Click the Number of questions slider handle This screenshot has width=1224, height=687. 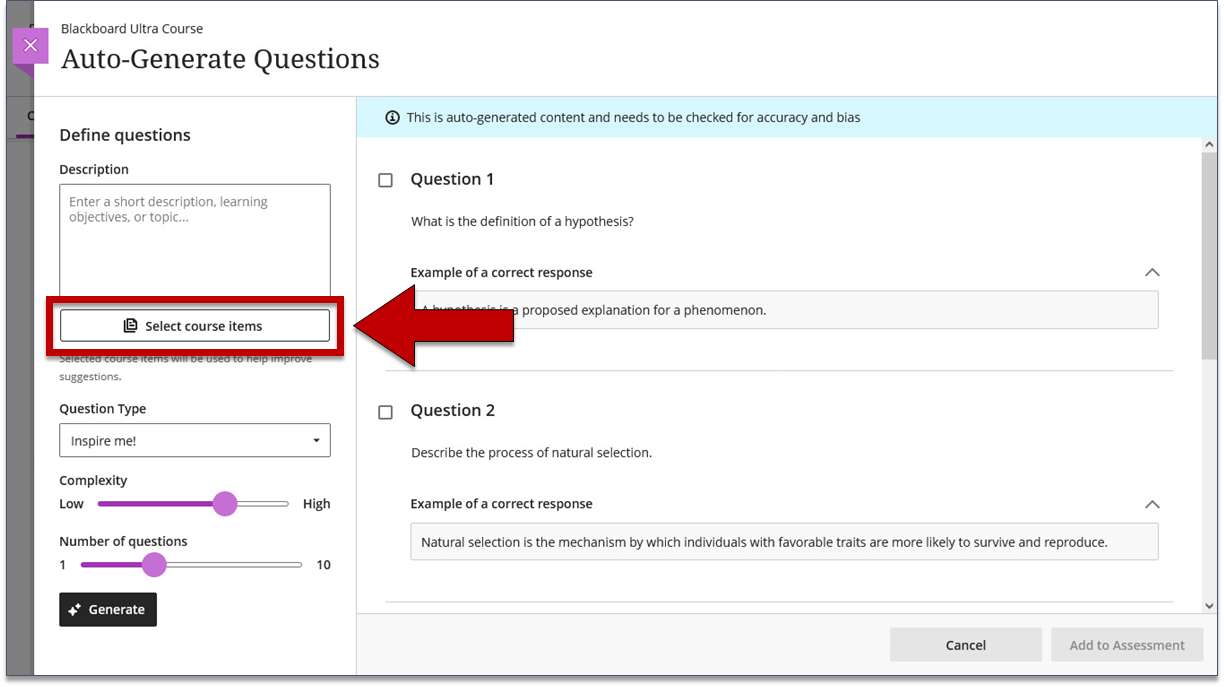[154, 565]
